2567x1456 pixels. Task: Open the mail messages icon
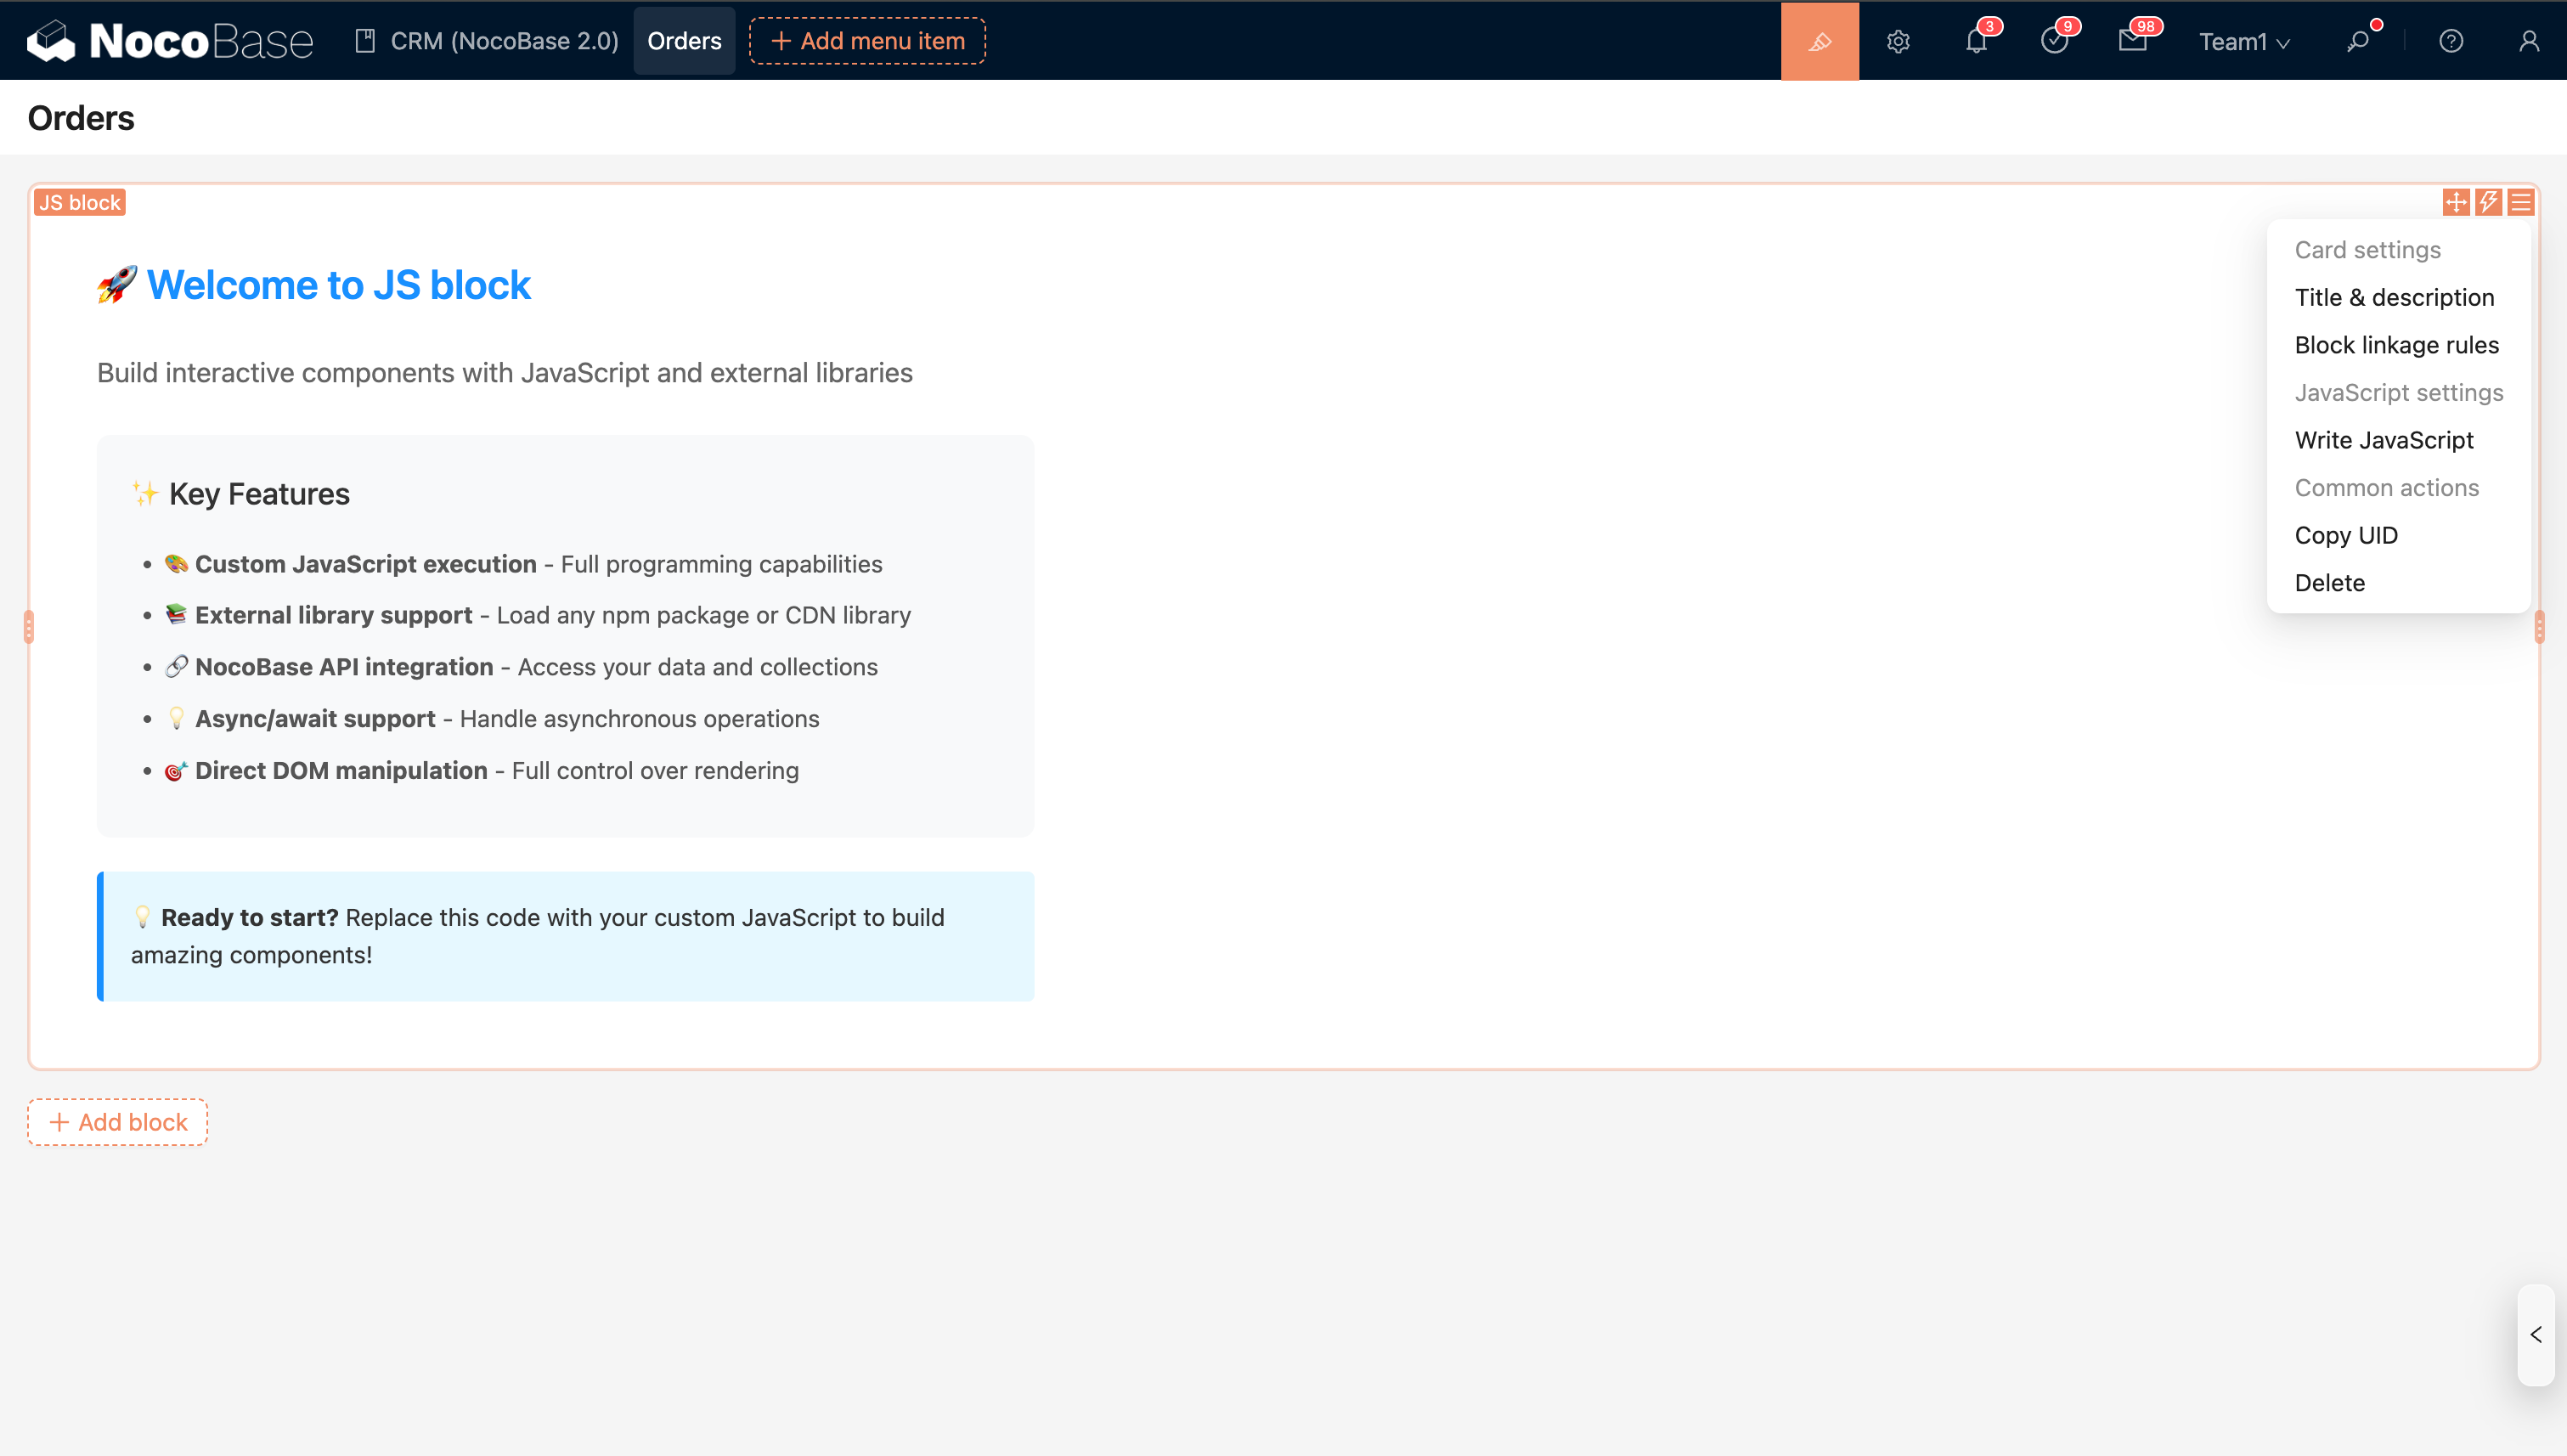(2132, 41)
